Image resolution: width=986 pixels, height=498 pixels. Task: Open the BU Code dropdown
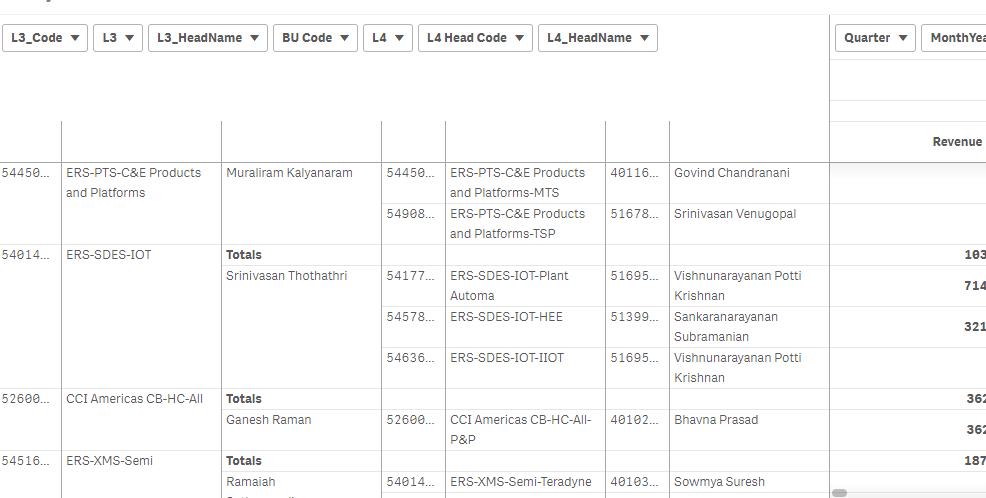[x=314, y=38]
